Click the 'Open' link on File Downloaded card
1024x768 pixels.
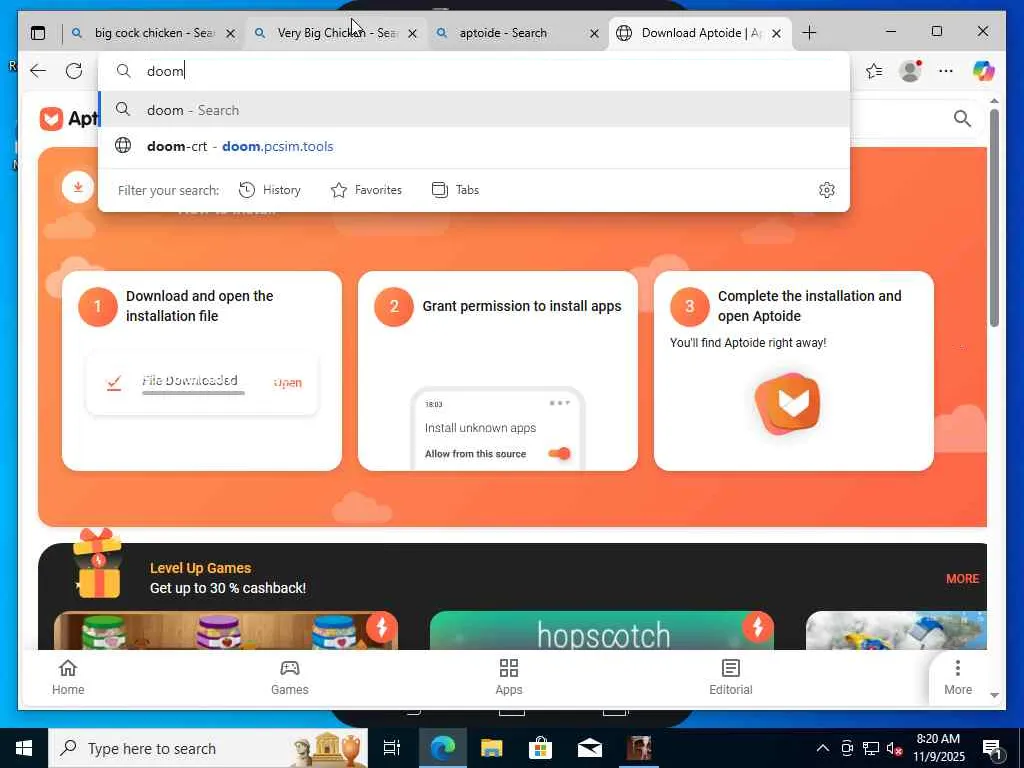[x=288, y=383]
